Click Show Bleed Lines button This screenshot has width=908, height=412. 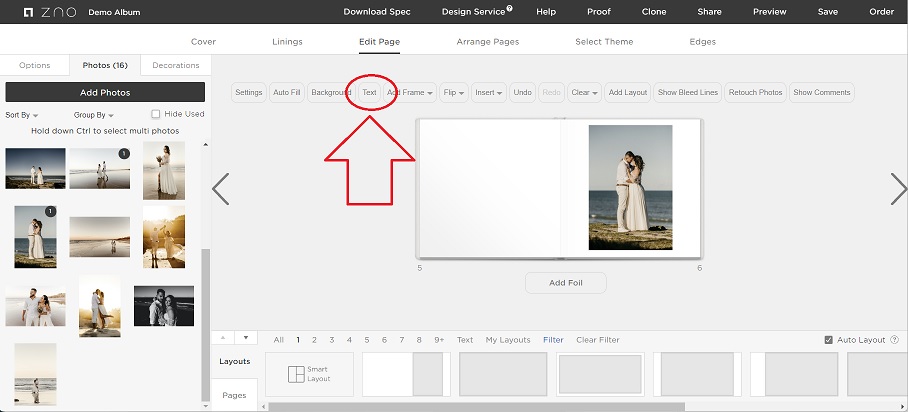(x=687, y=93)
